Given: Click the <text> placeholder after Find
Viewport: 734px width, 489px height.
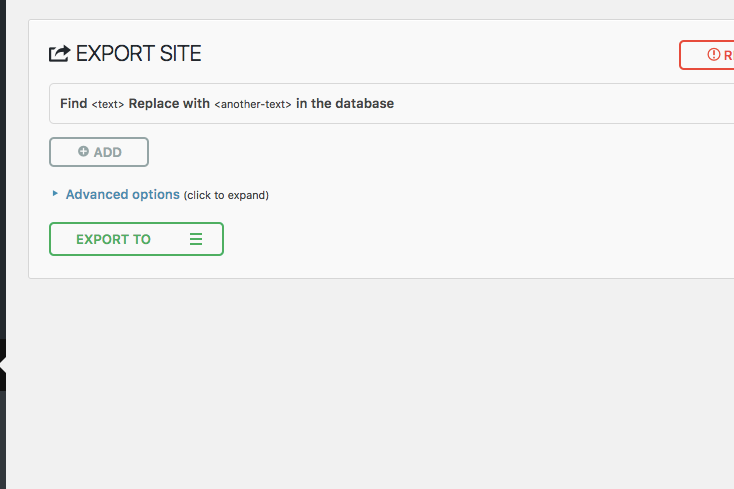Looking at the screenshot, I should tap(108, 104).
